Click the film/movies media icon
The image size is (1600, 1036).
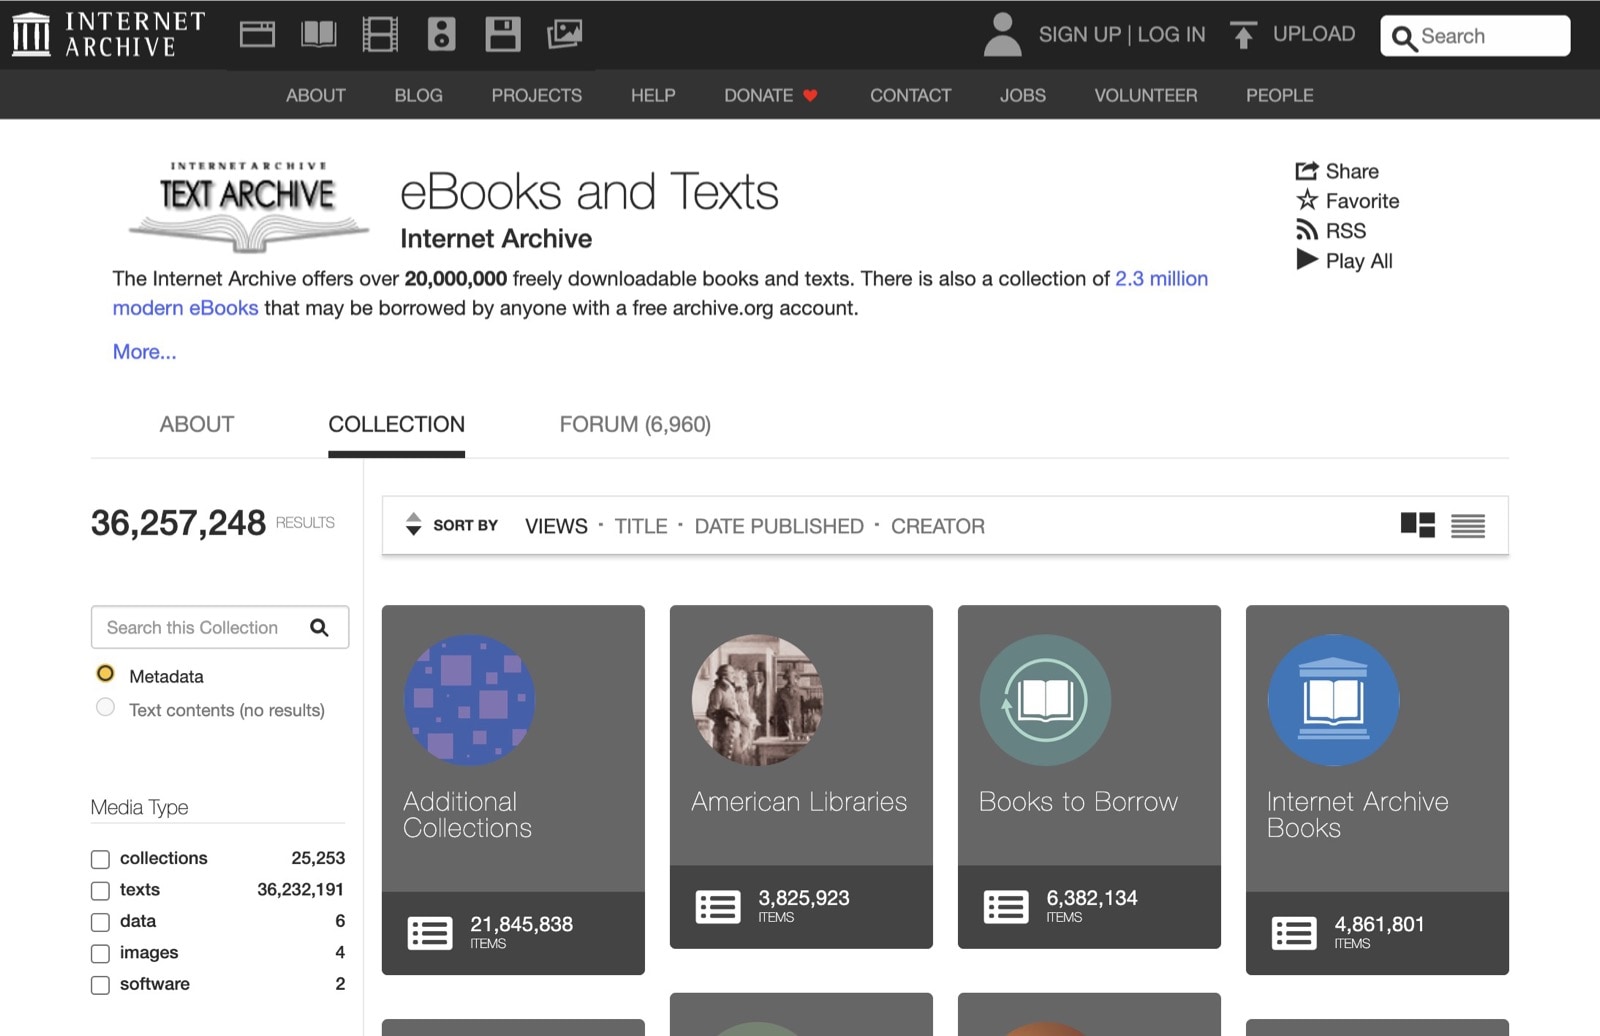pyautogui.click(x=379, y=33)
